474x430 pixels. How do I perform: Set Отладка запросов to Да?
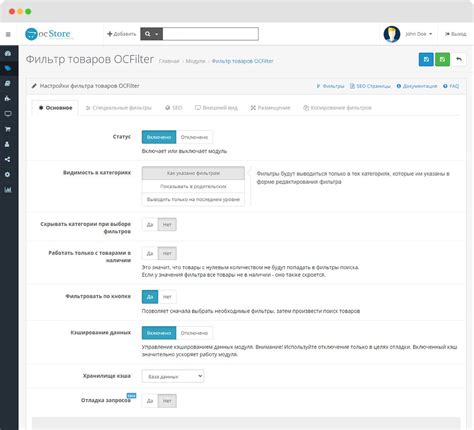[150, 401]
